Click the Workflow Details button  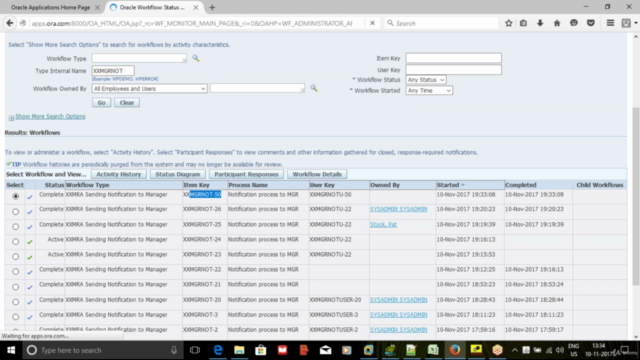[317, 174]
